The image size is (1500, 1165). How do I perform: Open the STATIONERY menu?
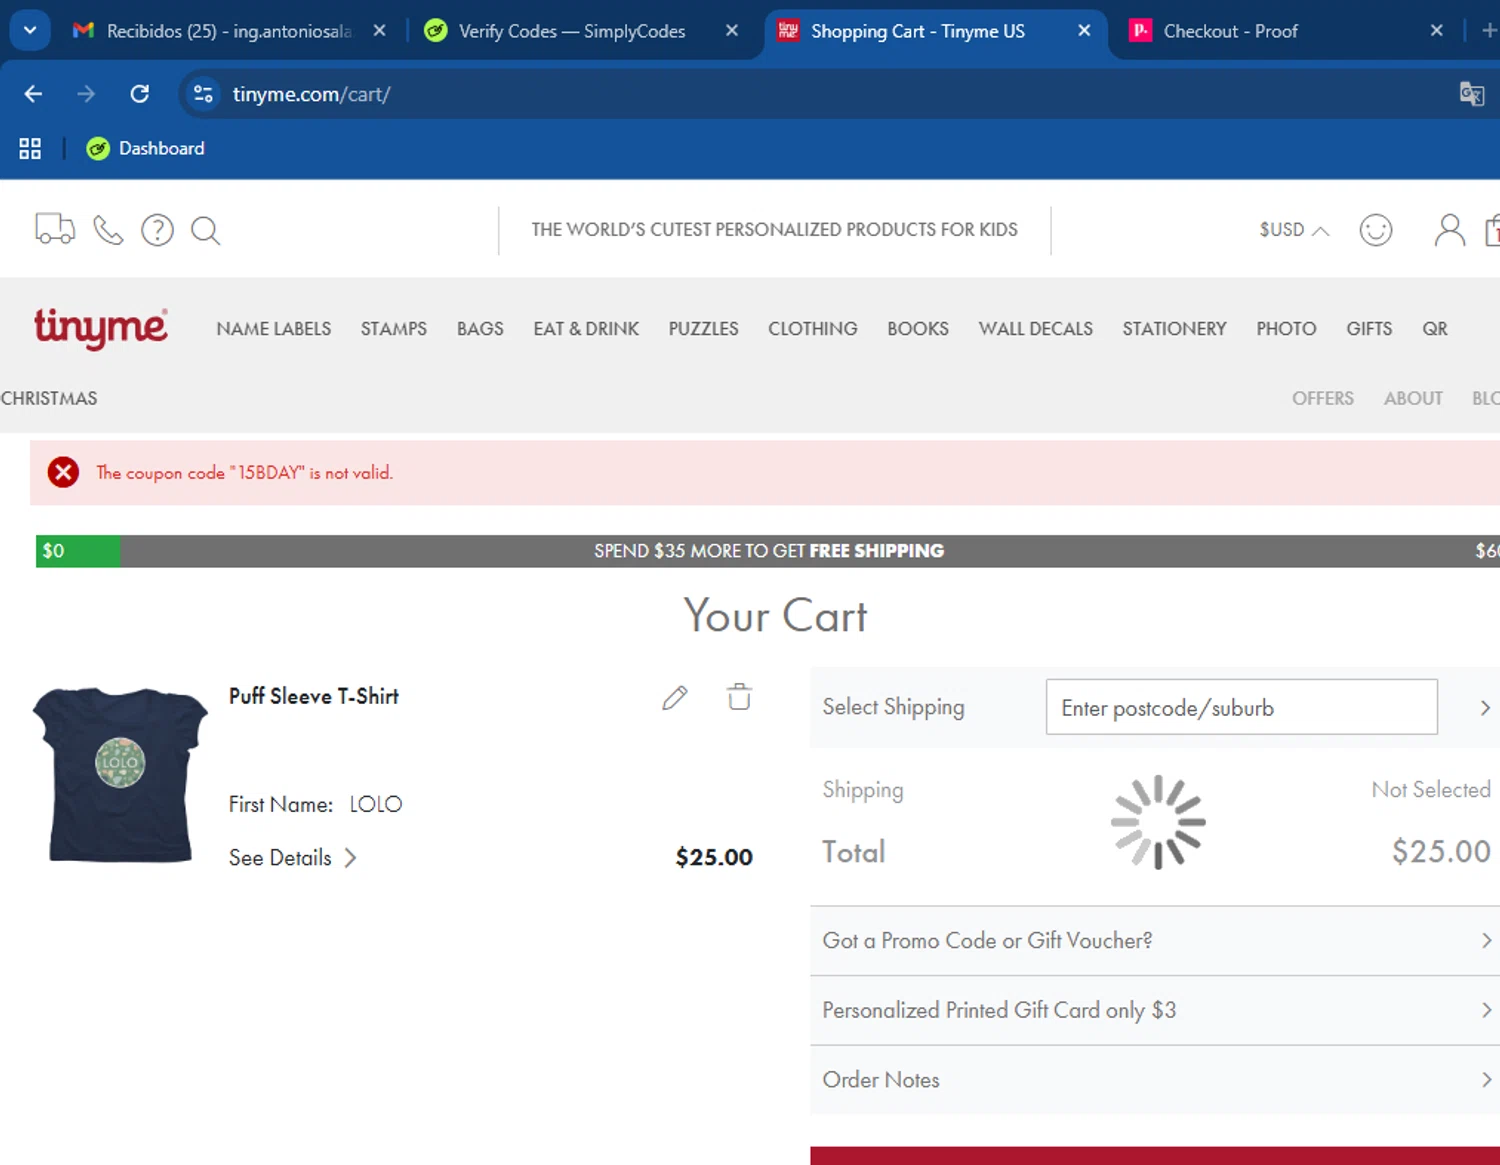pos(1174,329)
